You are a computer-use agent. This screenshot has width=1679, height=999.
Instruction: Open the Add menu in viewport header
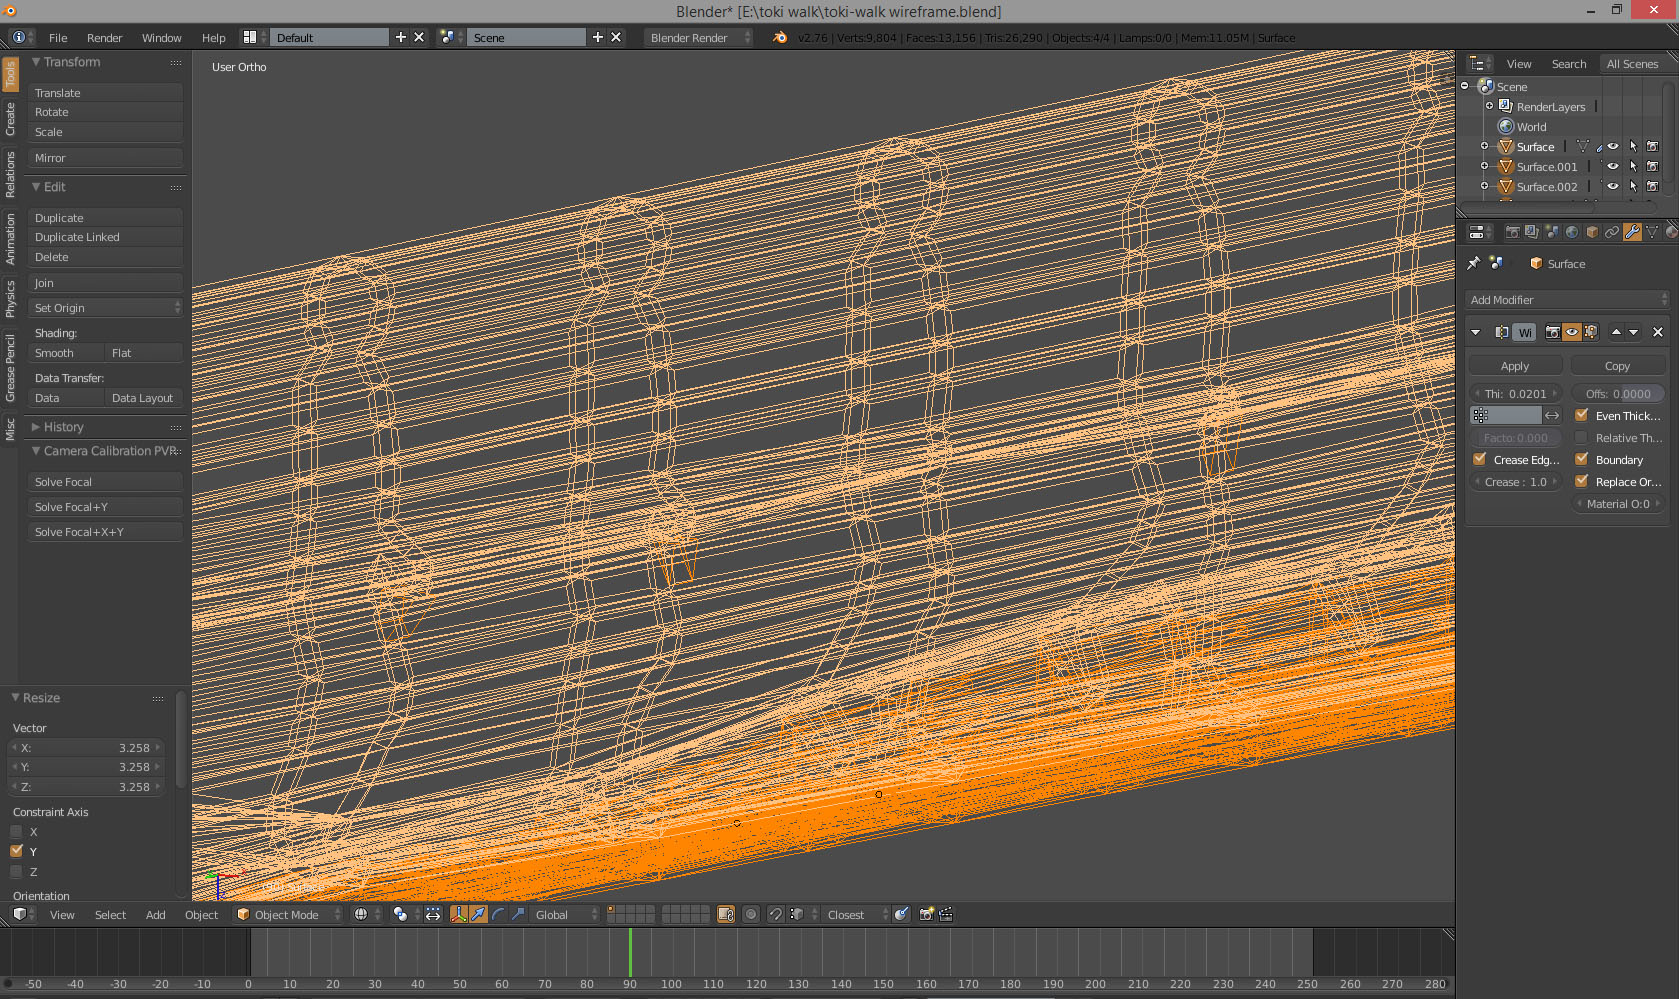155,914
